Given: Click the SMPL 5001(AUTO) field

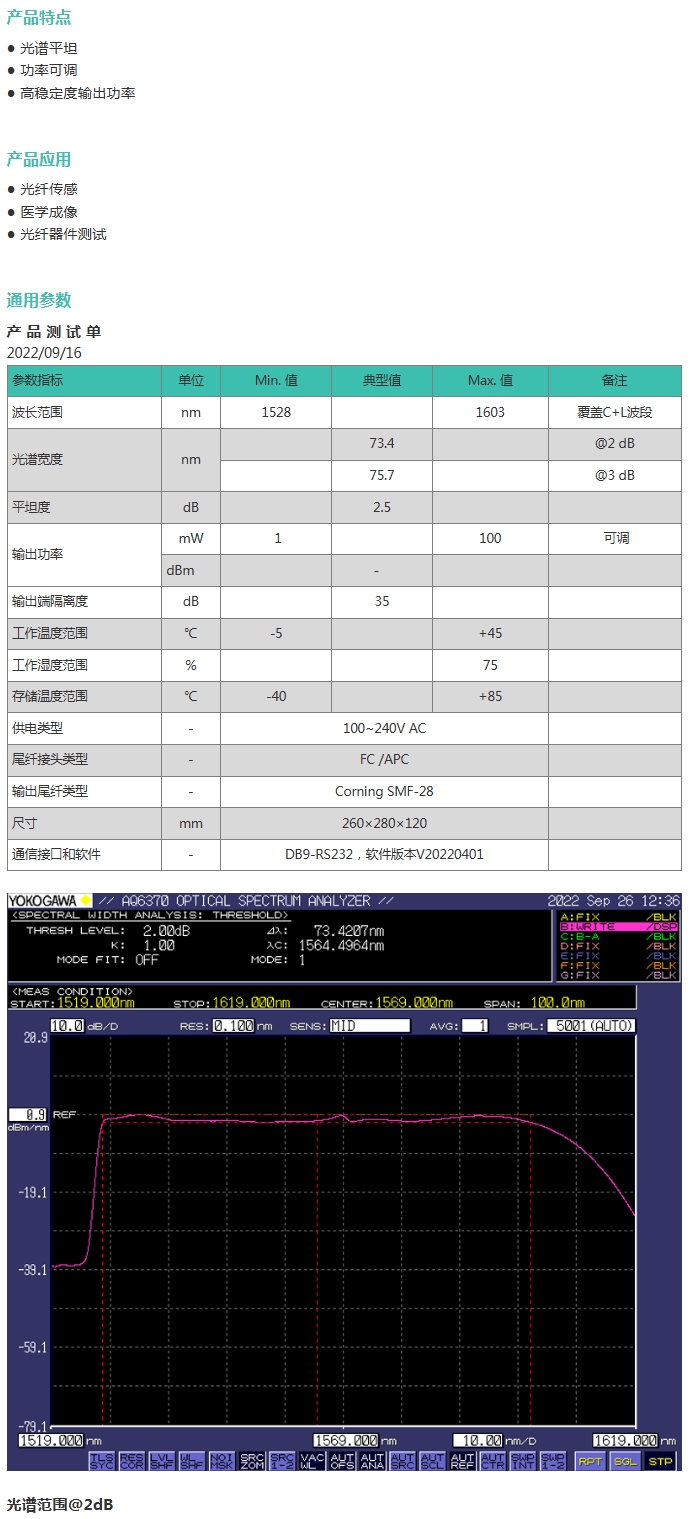Looking at the screenshot, I should pyautogui.click(x=590, y=1025).
